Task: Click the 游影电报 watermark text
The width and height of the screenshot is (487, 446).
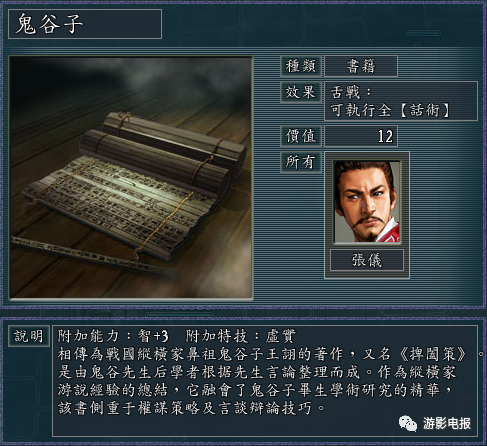Action: [x=447, y=423]
